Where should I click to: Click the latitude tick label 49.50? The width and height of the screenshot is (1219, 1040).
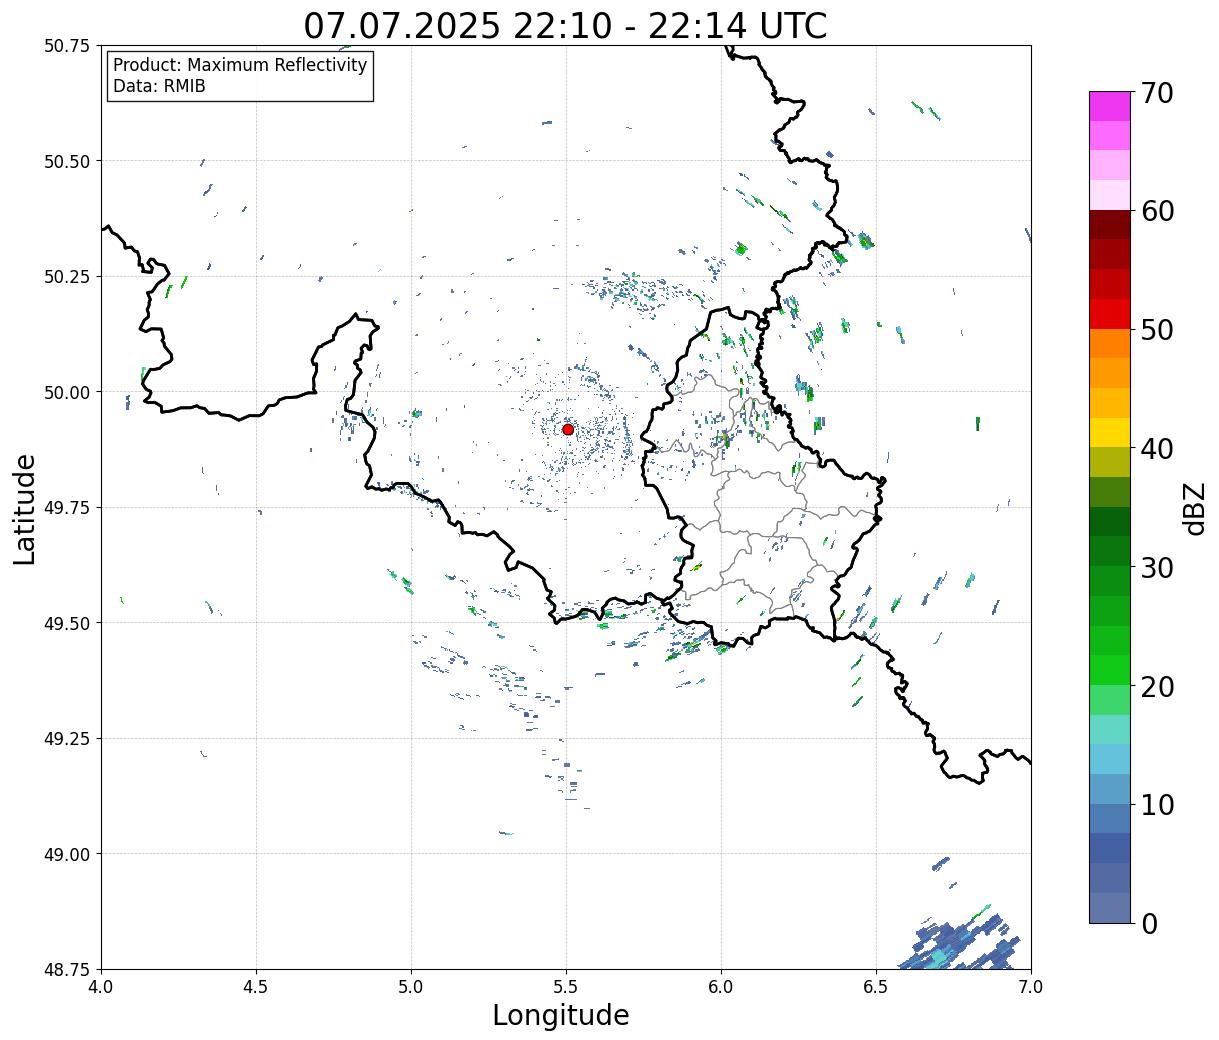(67, 623)
